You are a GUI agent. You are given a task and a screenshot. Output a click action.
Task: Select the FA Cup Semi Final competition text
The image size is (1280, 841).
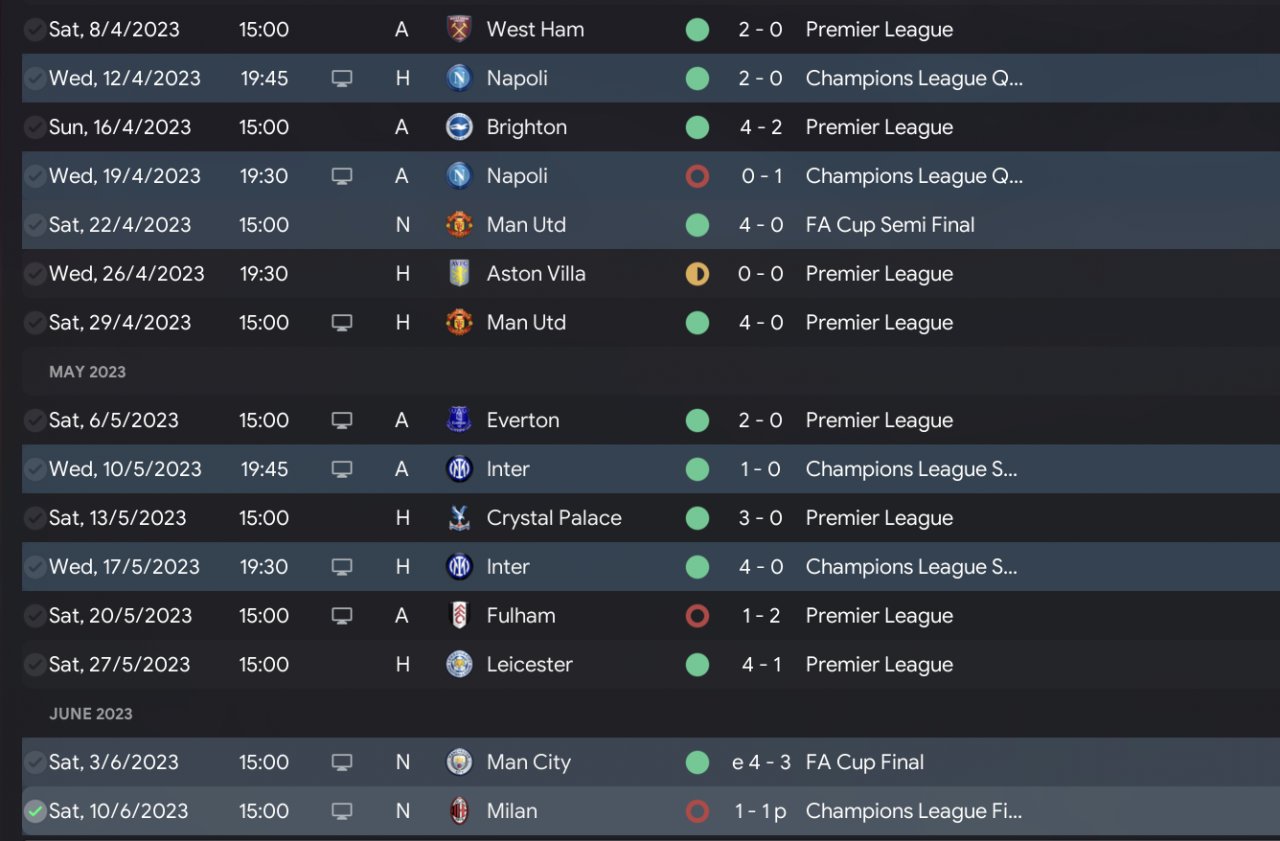coord(889,225)
